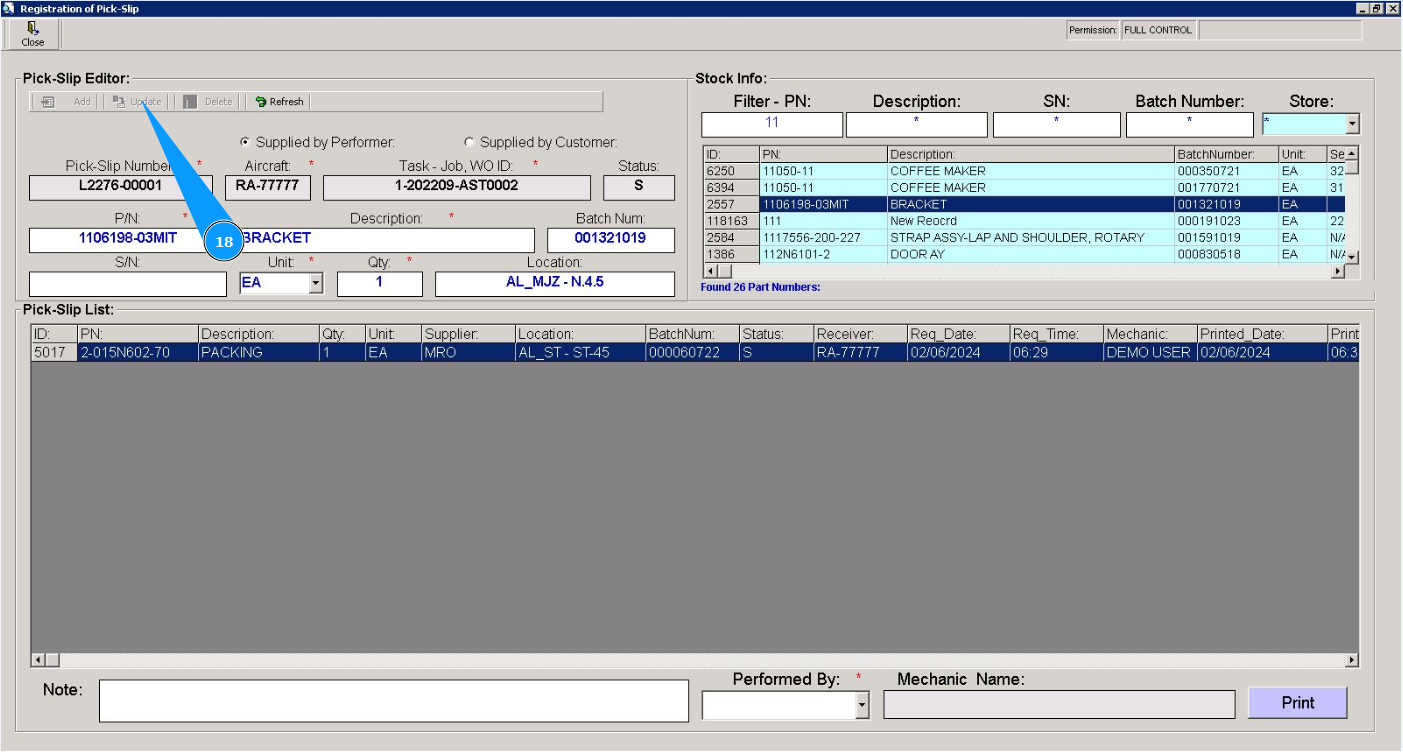
Task: Restore the window using title bar button
Action: tap(1377, 8)
